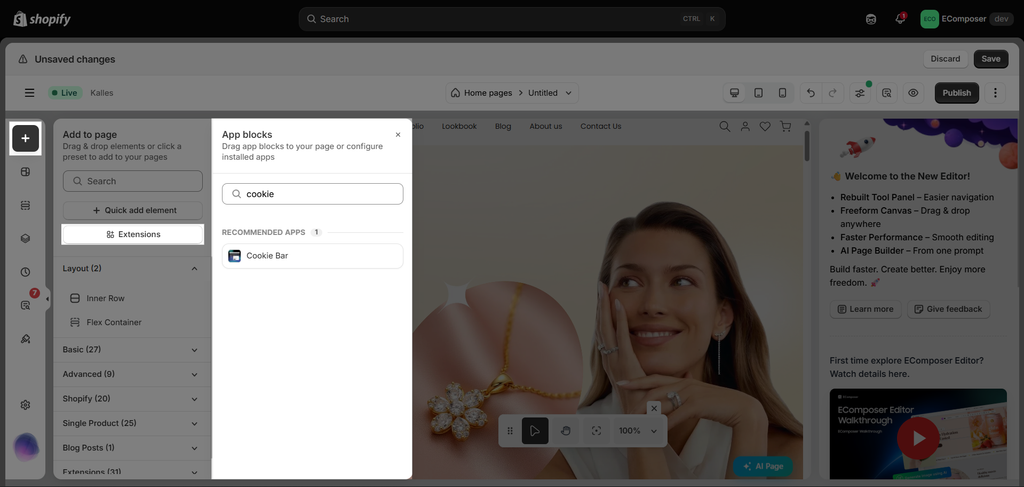The width and height of the screenshot is (1024, 487).
Task: Open the Shopify sidekick assistant icon
Action: pyautogui.click(x=871, y=19)
